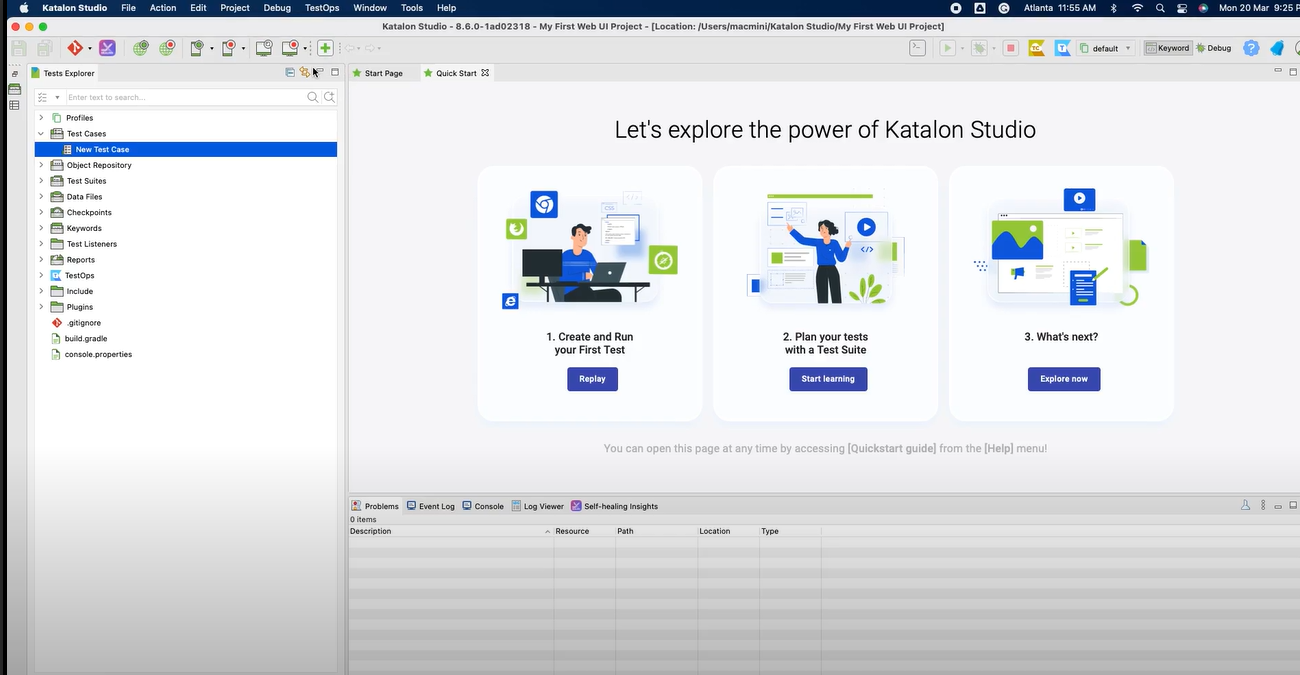1300x675 pixels.
Task: Click the red Stop icon
Action: pos(1011,48)
